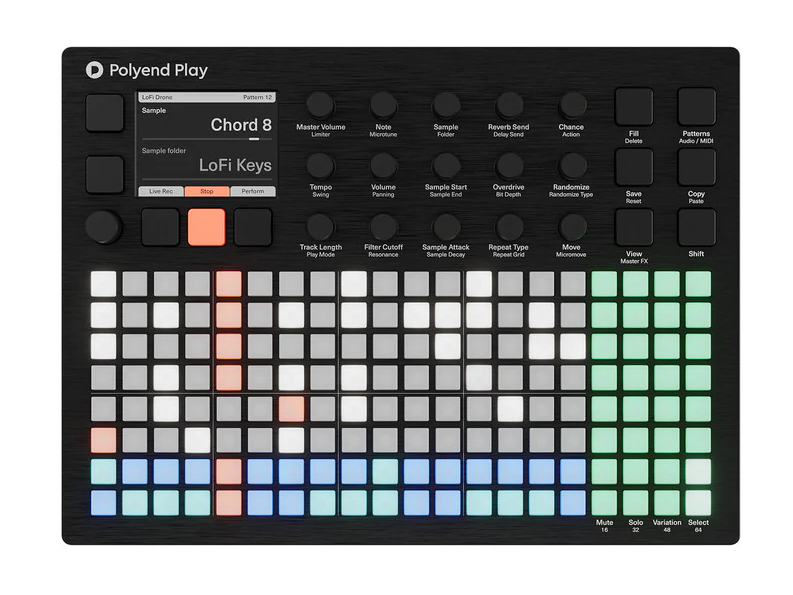Select the Live Rec tab on display

(x=161, y=191)
